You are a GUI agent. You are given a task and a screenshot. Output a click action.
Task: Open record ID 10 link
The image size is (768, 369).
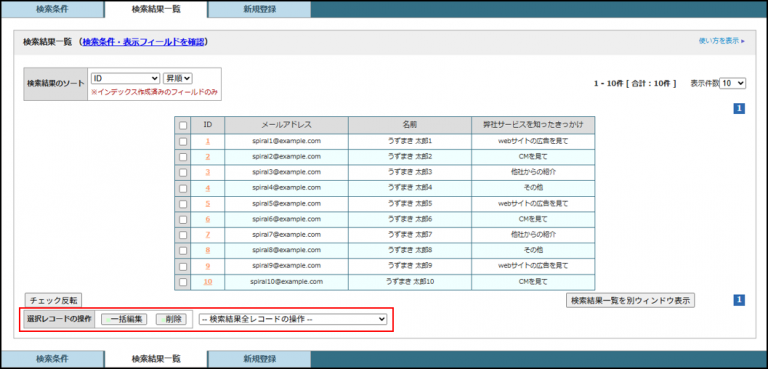coord(208,282)
